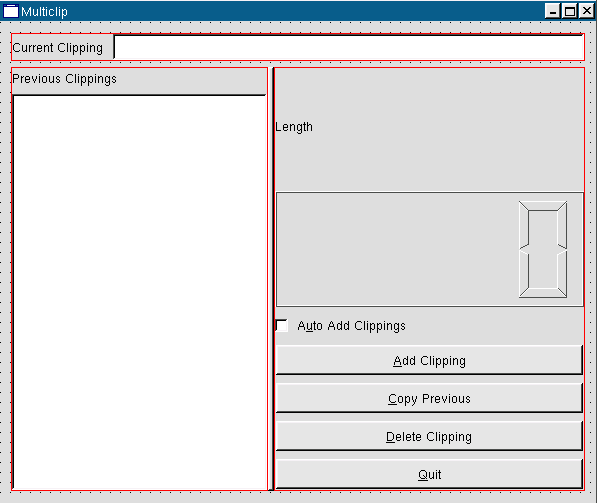Minimize the Multiclip window
597x503 pixels.
[x=552, y=11]
